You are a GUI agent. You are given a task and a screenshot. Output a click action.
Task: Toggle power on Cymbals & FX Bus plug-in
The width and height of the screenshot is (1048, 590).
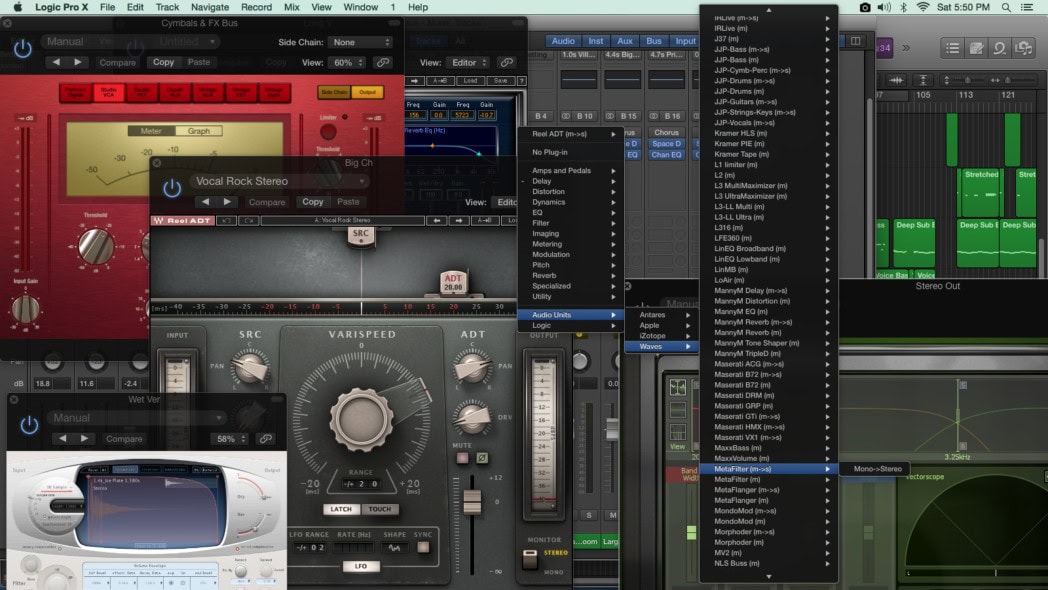coord(23,49)
